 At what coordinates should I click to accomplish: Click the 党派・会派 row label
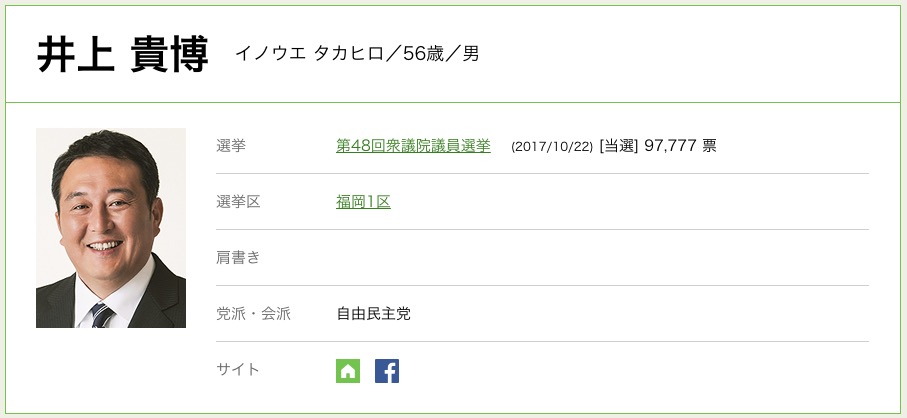(253, 314)
